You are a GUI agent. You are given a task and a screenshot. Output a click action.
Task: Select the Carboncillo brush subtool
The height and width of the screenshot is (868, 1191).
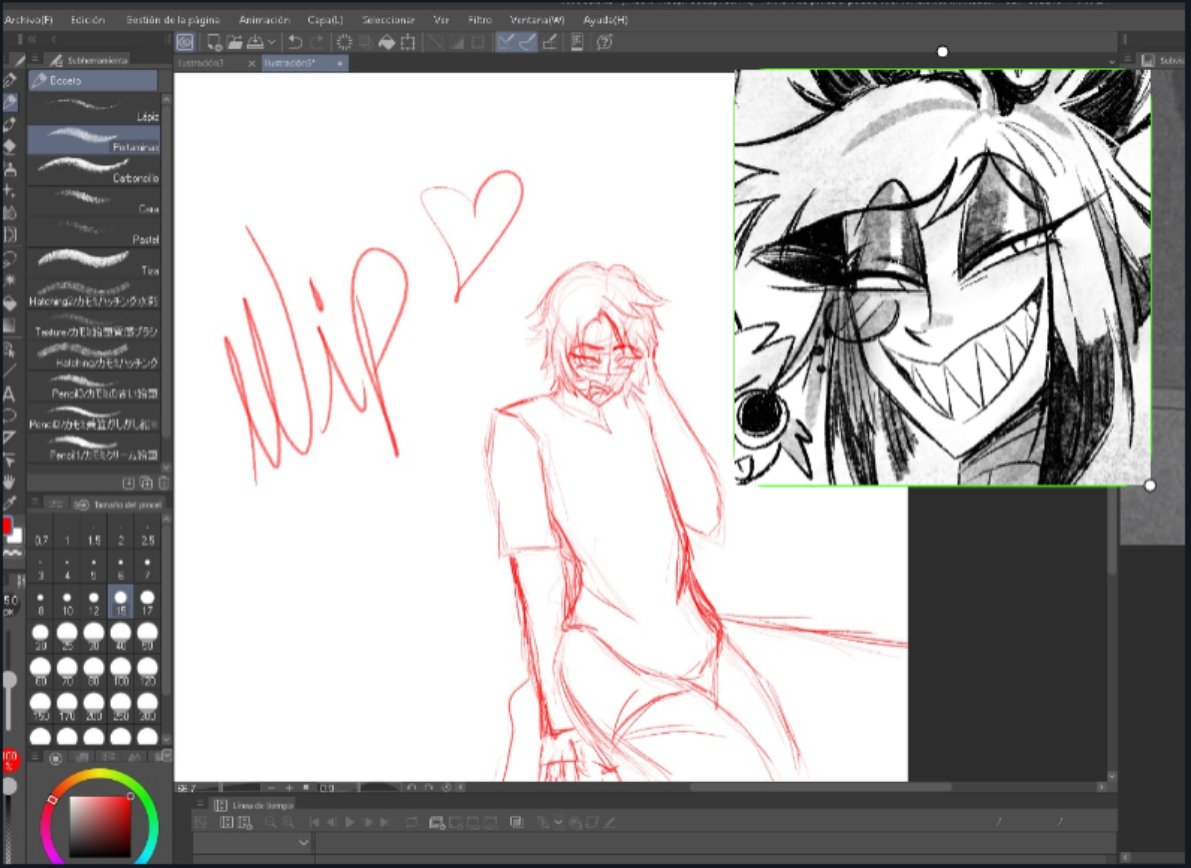(95, 177)
